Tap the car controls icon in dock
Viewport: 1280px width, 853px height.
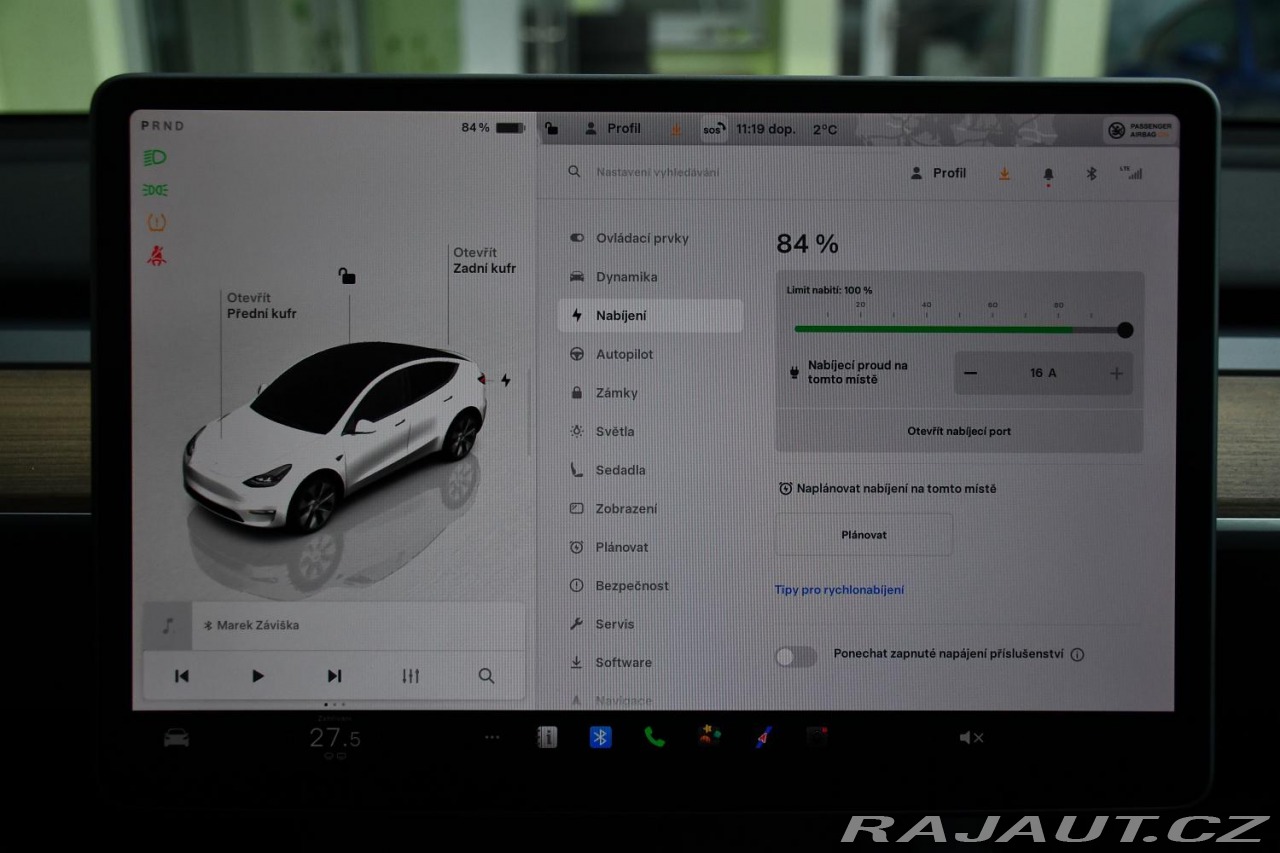176,738
